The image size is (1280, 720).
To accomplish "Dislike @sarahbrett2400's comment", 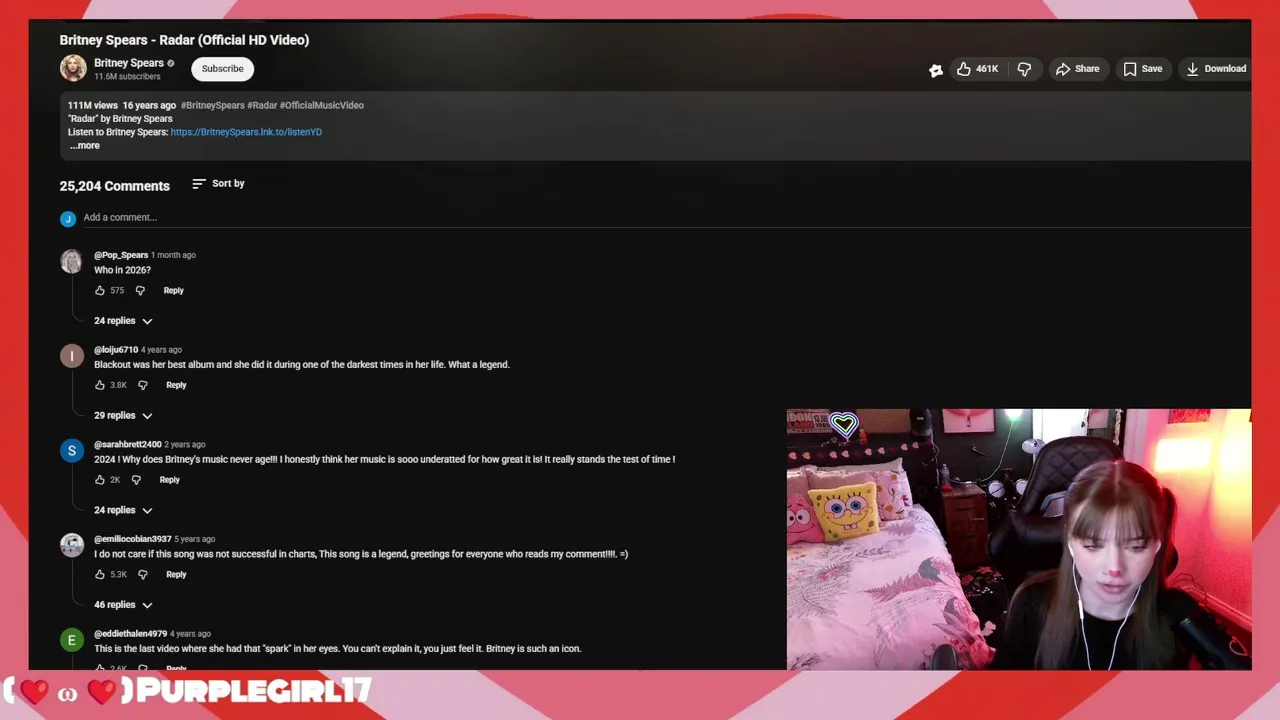I will point(136,480).
